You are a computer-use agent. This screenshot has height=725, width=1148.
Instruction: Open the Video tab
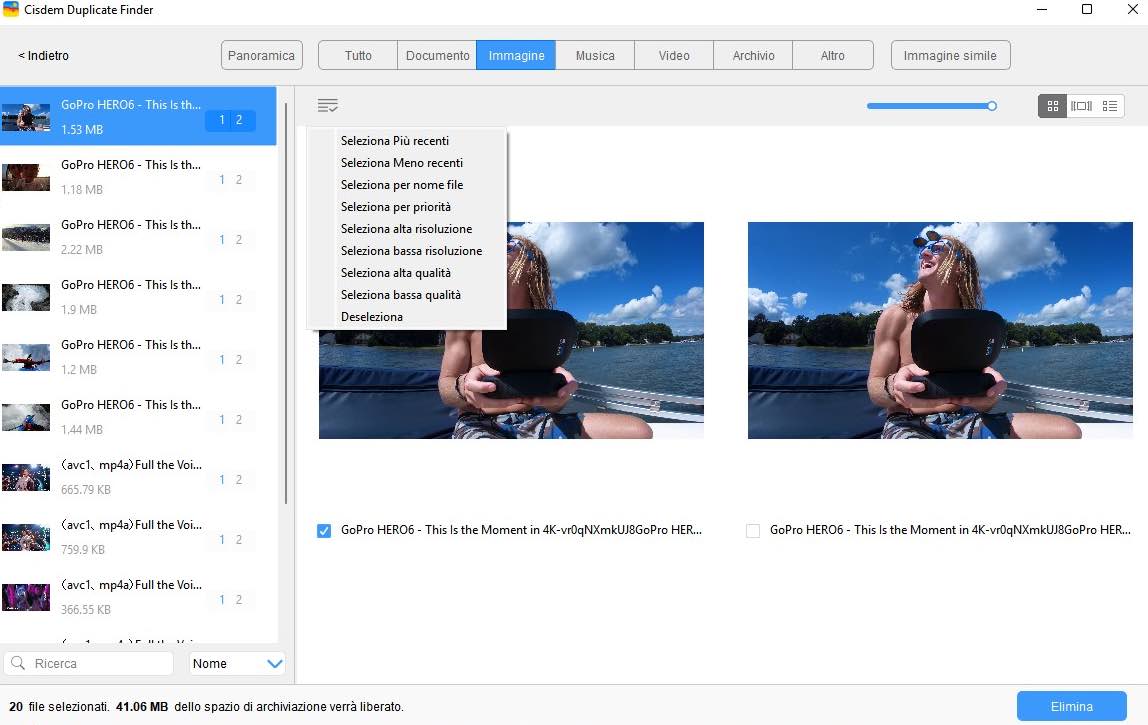pos(673,56)
